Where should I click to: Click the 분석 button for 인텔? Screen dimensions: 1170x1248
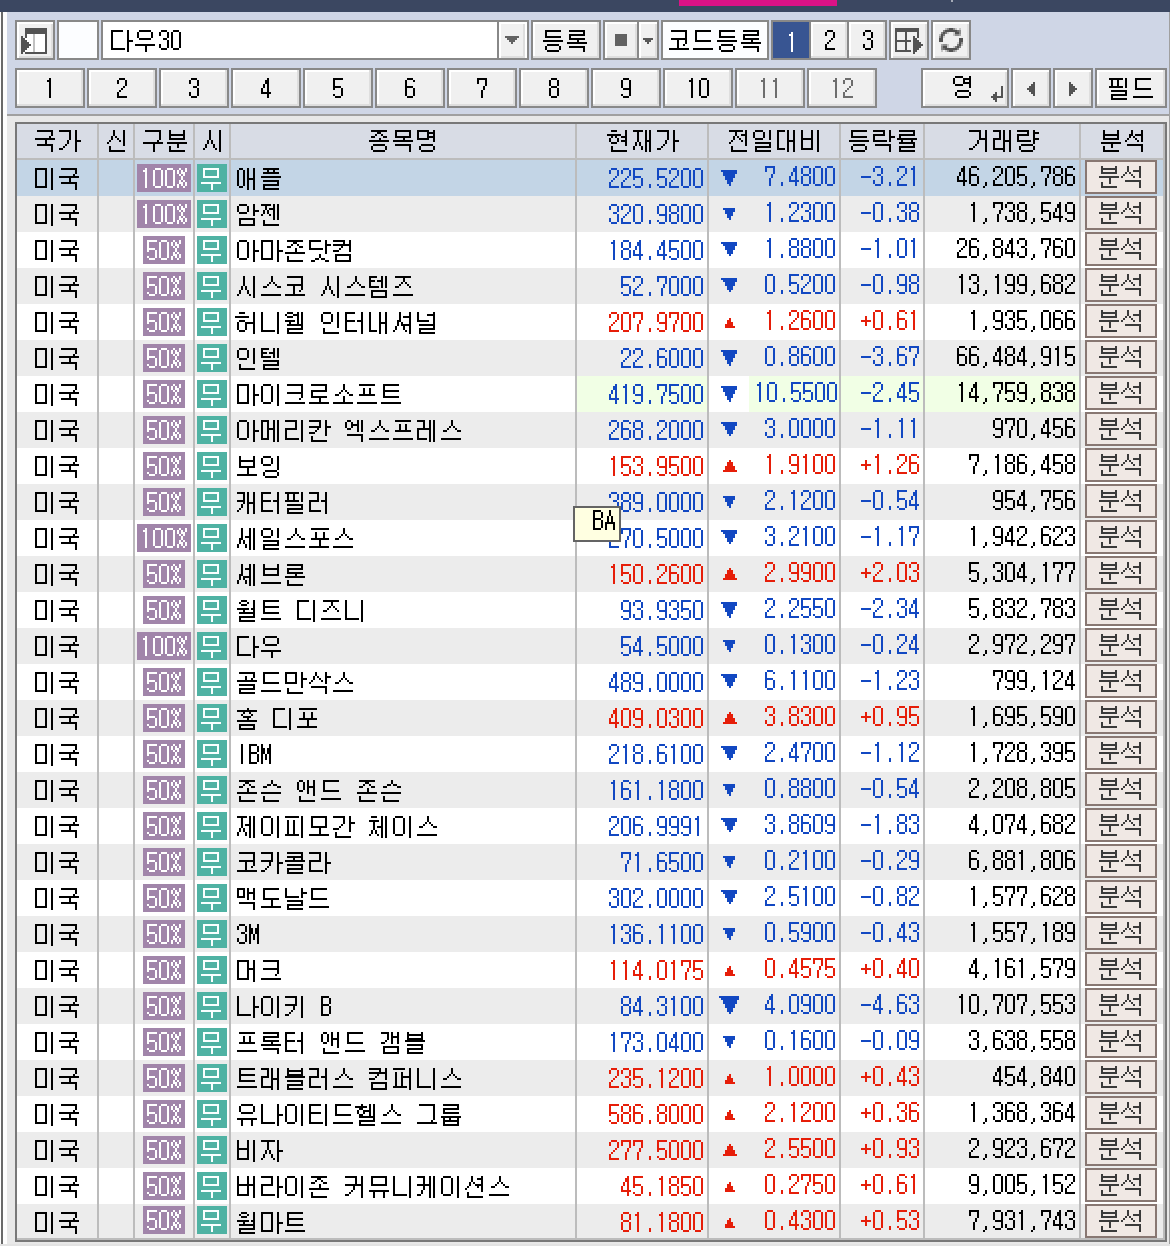coord(1120,358)
